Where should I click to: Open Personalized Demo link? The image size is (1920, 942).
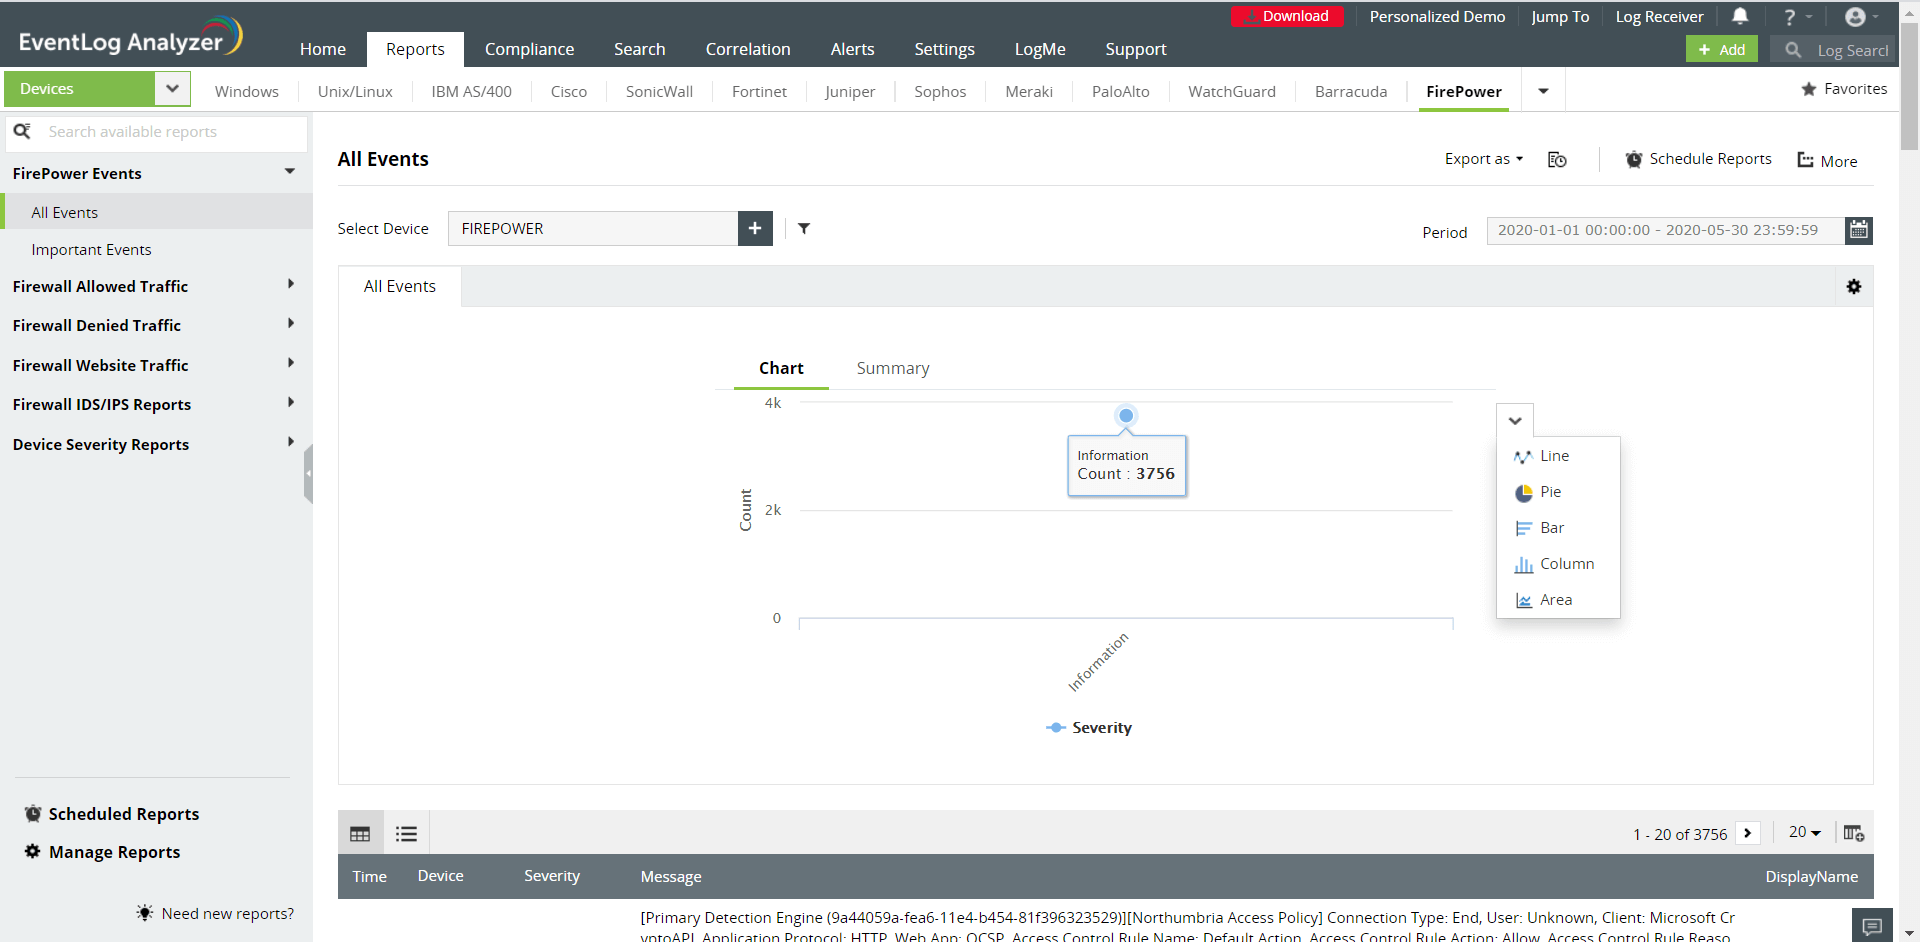pyautogui.click(x=1437, y=16)
